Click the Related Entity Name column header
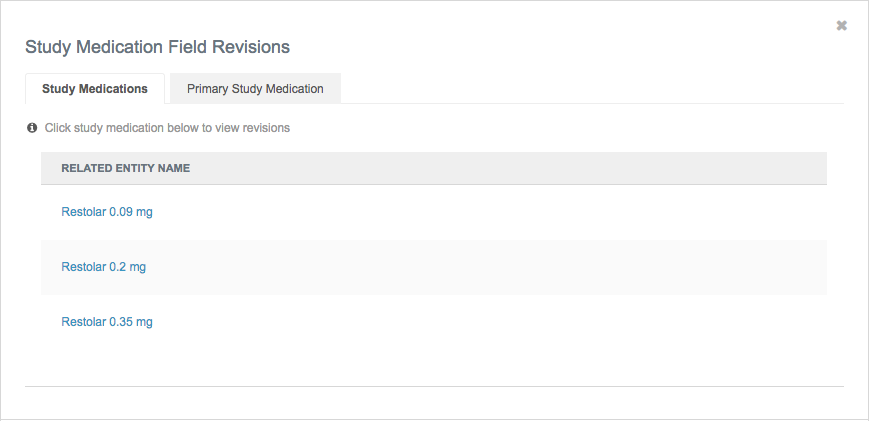 click(126, 168)
